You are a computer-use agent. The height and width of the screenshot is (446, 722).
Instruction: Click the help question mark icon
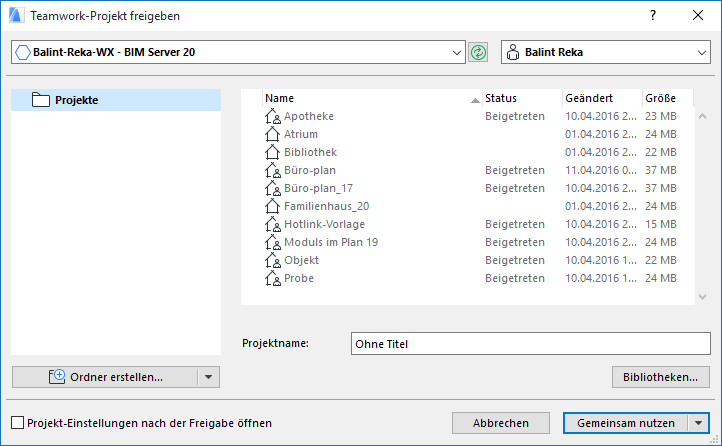(653, 16)
